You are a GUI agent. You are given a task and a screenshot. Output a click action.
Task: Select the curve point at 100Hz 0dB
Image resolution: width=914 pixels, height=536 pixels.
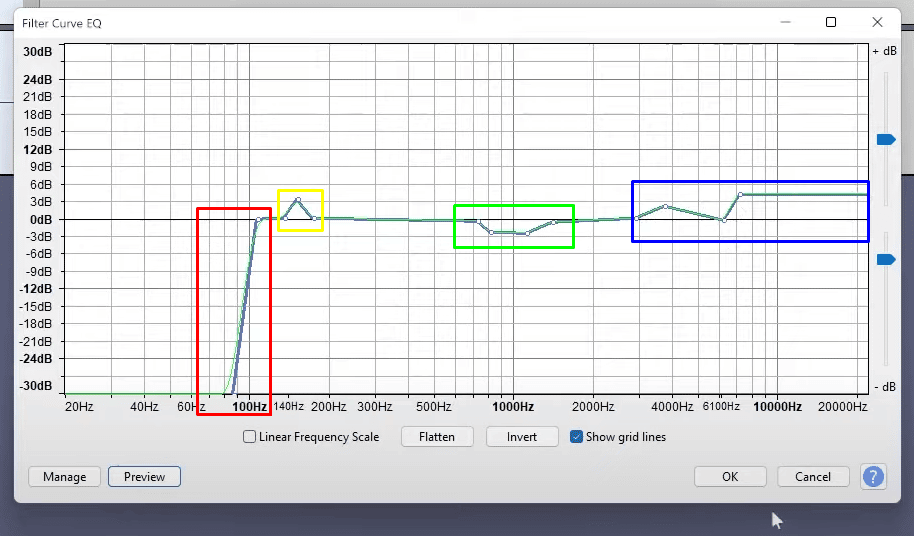coord(258,220)
